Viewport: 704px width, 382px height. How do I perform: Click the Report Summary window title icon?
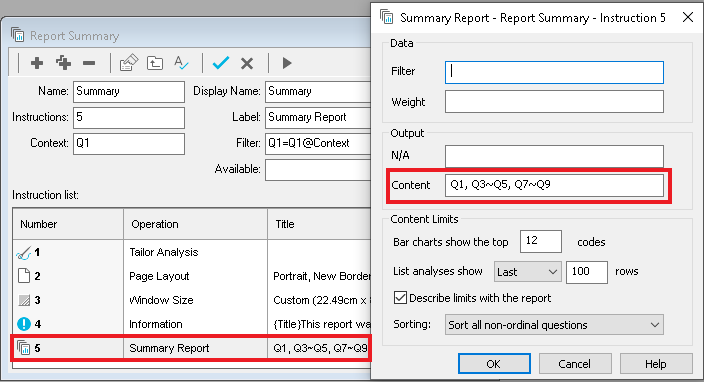coord(18,35)
